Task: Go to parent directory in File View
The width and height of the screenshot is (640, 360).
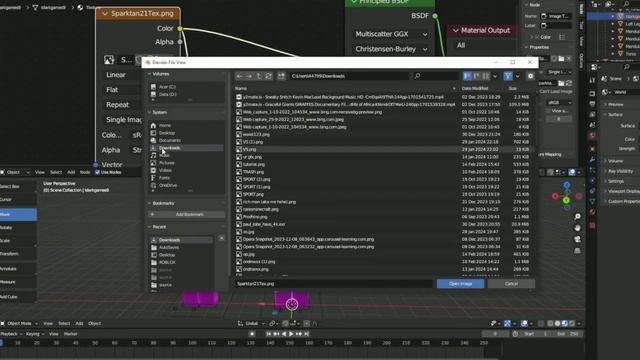Action: point(259,76)
